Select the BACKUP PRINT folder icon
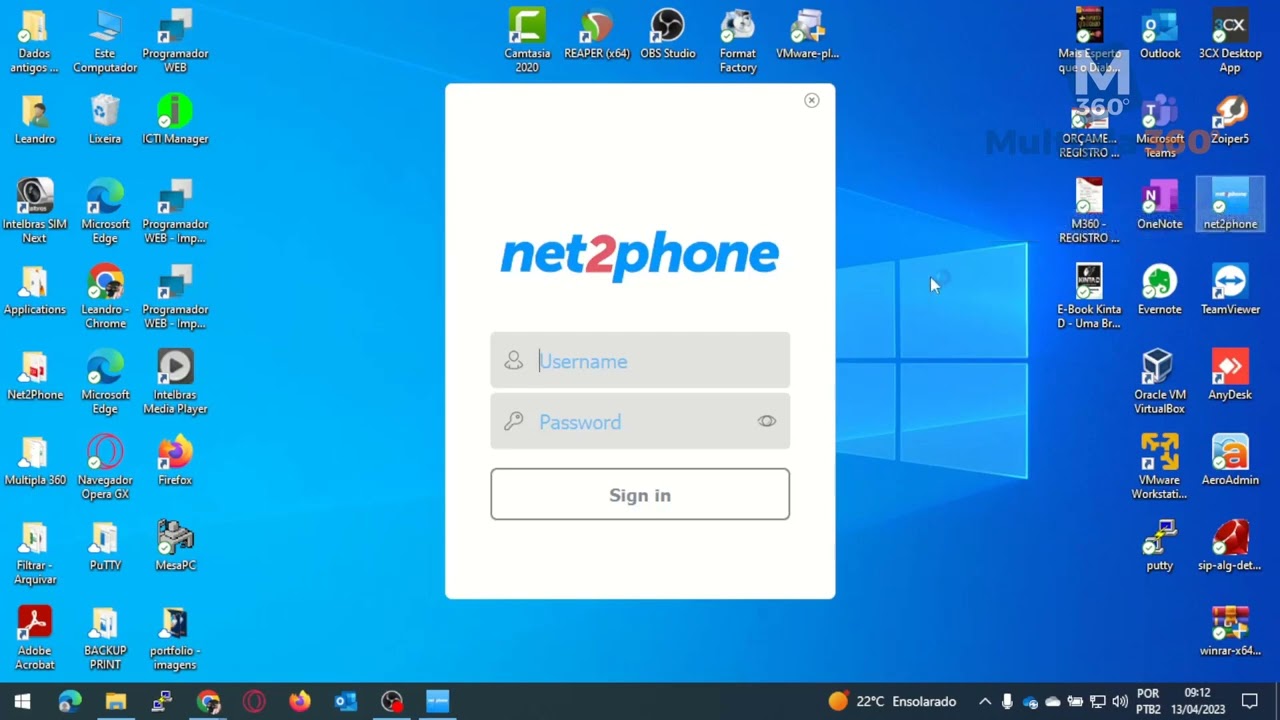This screenshot has height=720, width=1280. [105, 638]
